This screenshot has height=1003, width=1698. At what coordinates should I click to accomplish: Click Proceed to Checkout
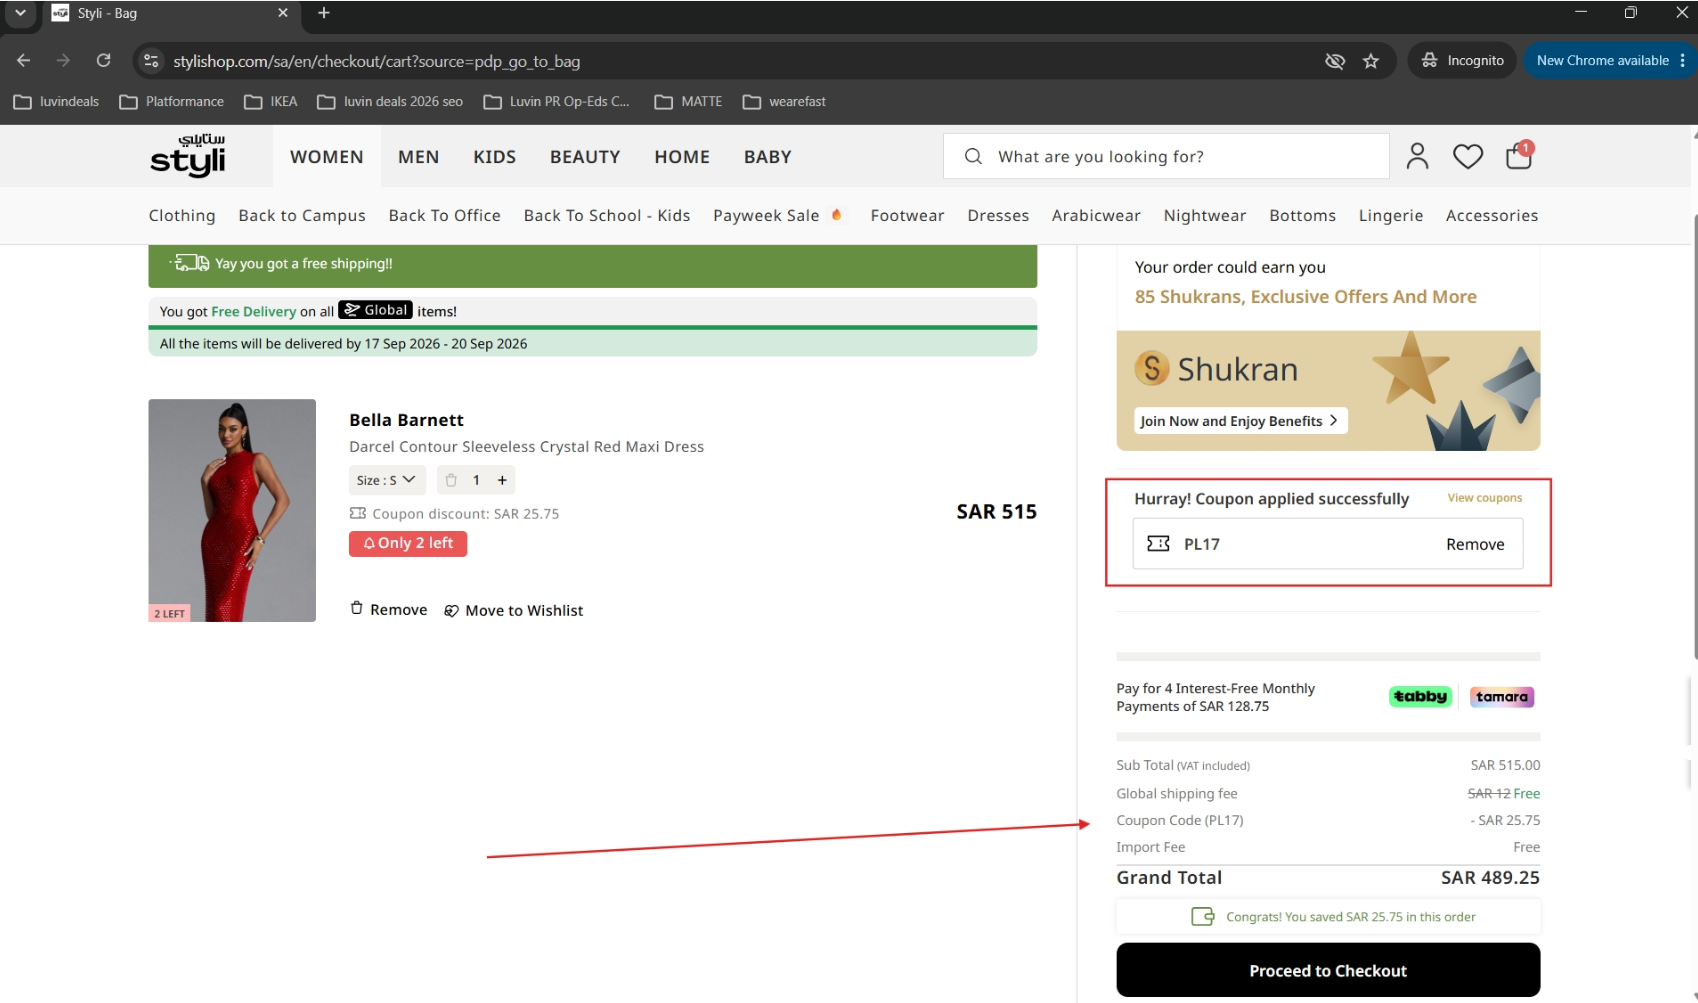click(1328, 970)
